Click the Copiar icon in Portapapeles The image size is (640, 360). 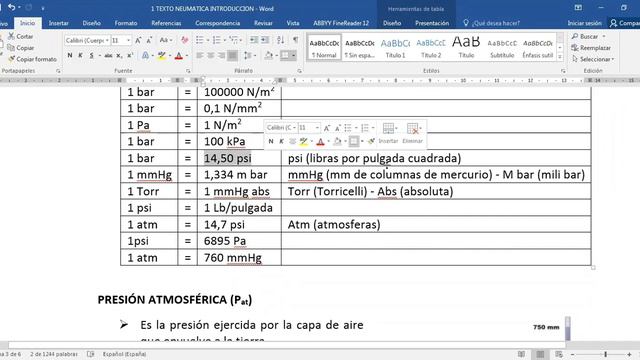click(x=11, y=48)
